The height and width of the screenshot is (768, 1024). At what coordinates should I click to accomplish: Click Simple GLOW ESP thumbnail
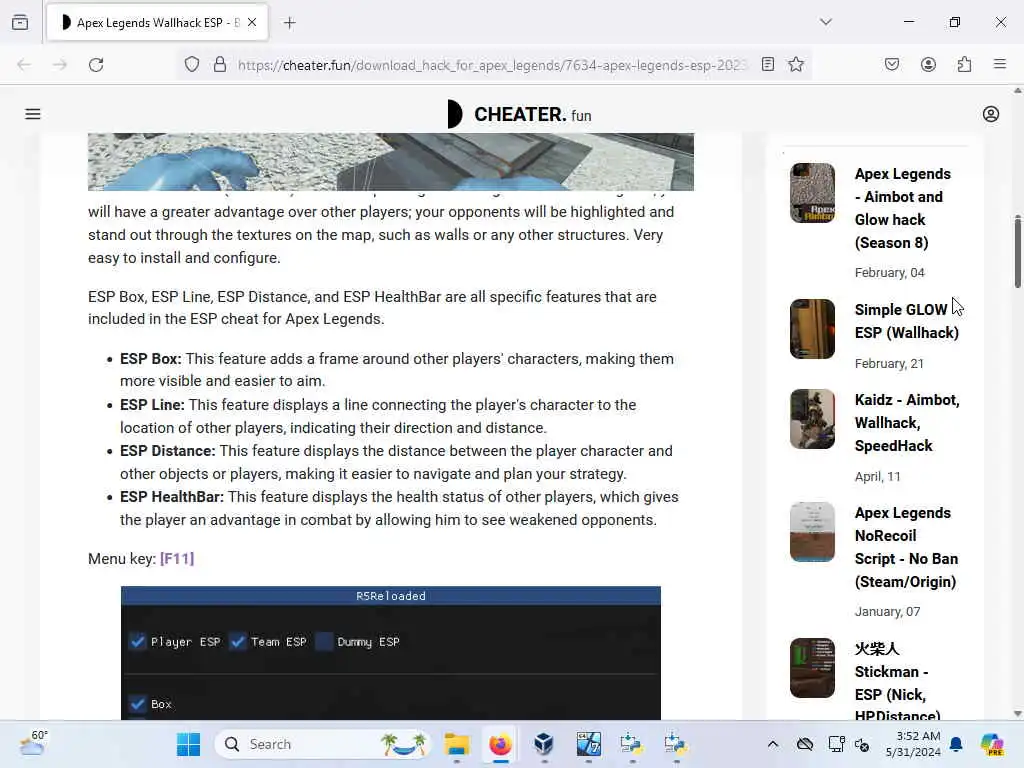click(x=812, y=328)
